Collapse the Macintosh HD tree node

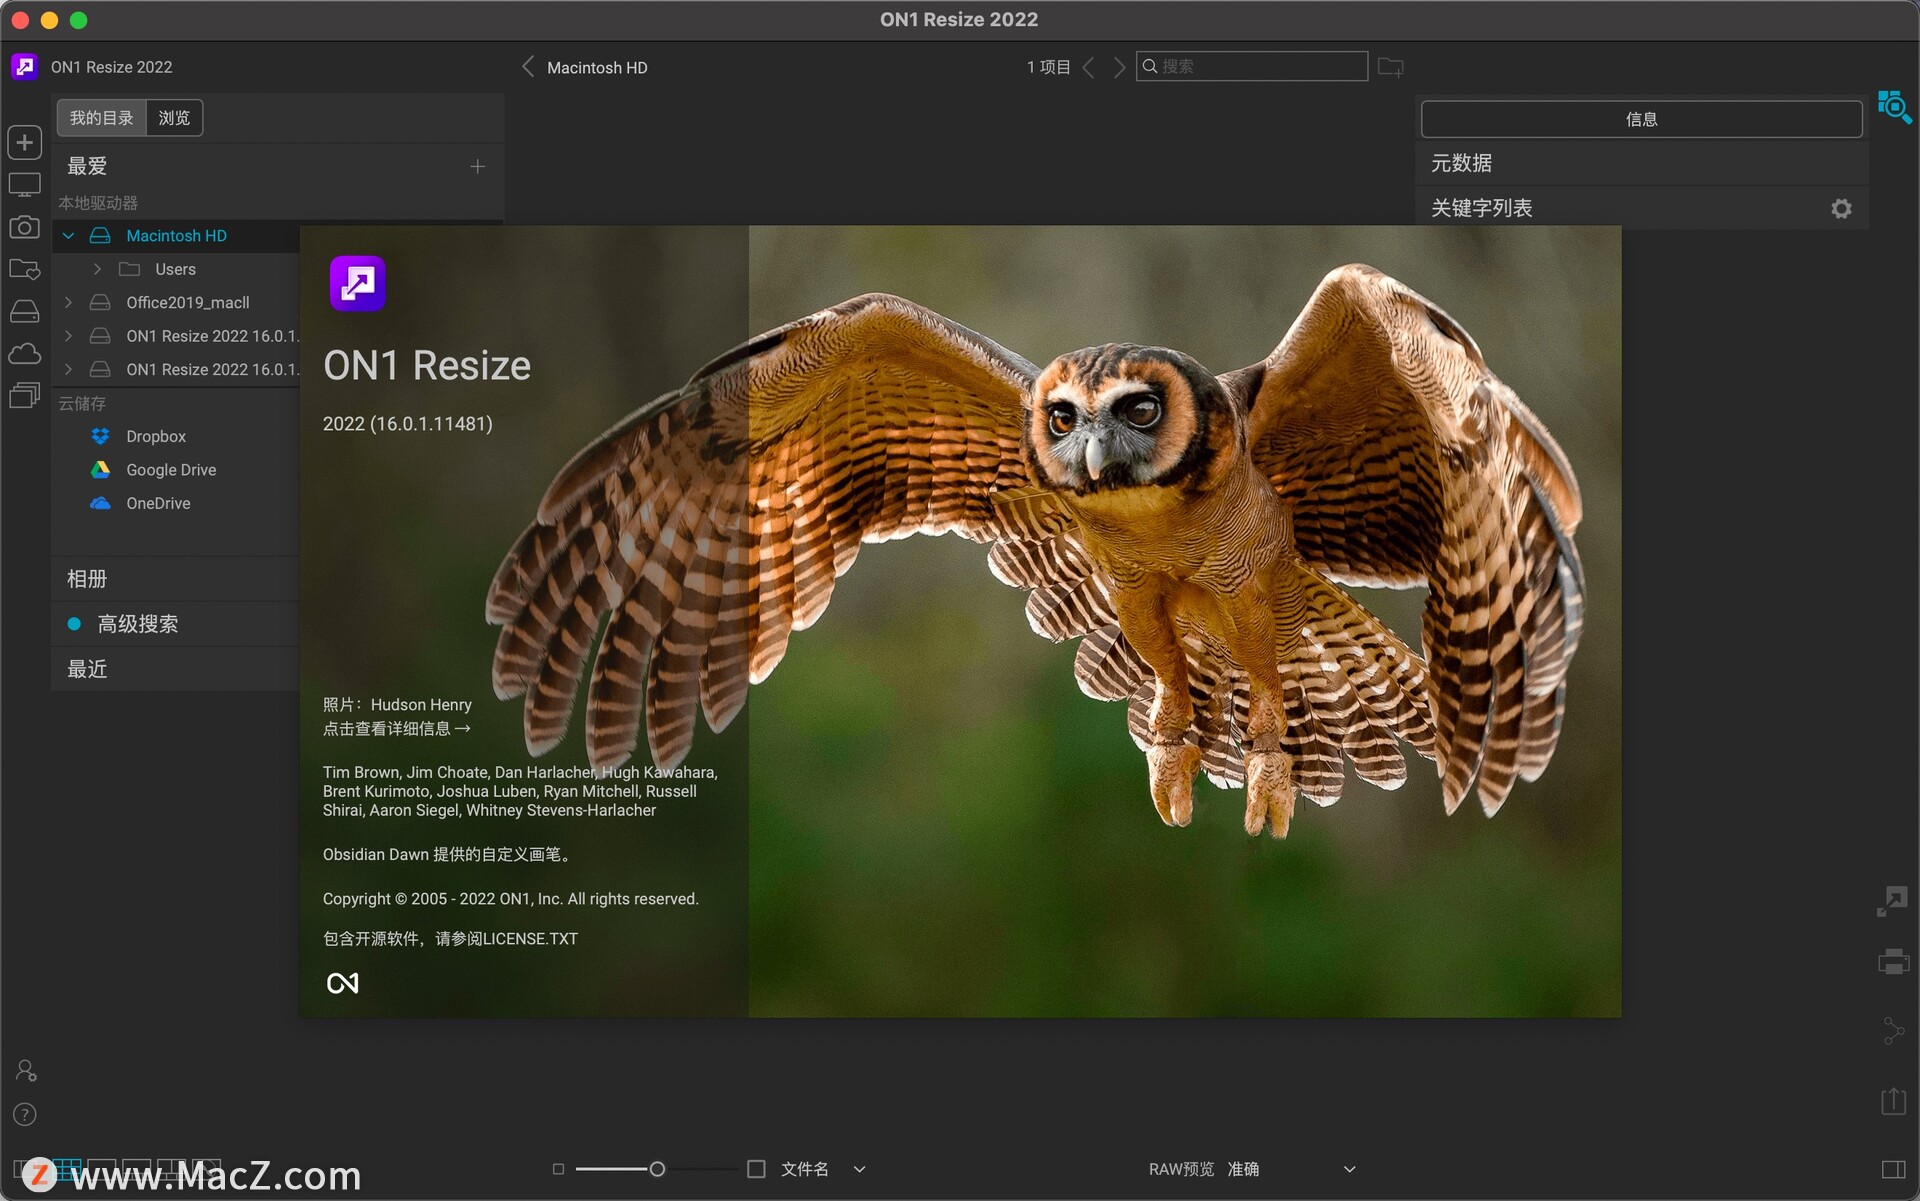(68, 236)
